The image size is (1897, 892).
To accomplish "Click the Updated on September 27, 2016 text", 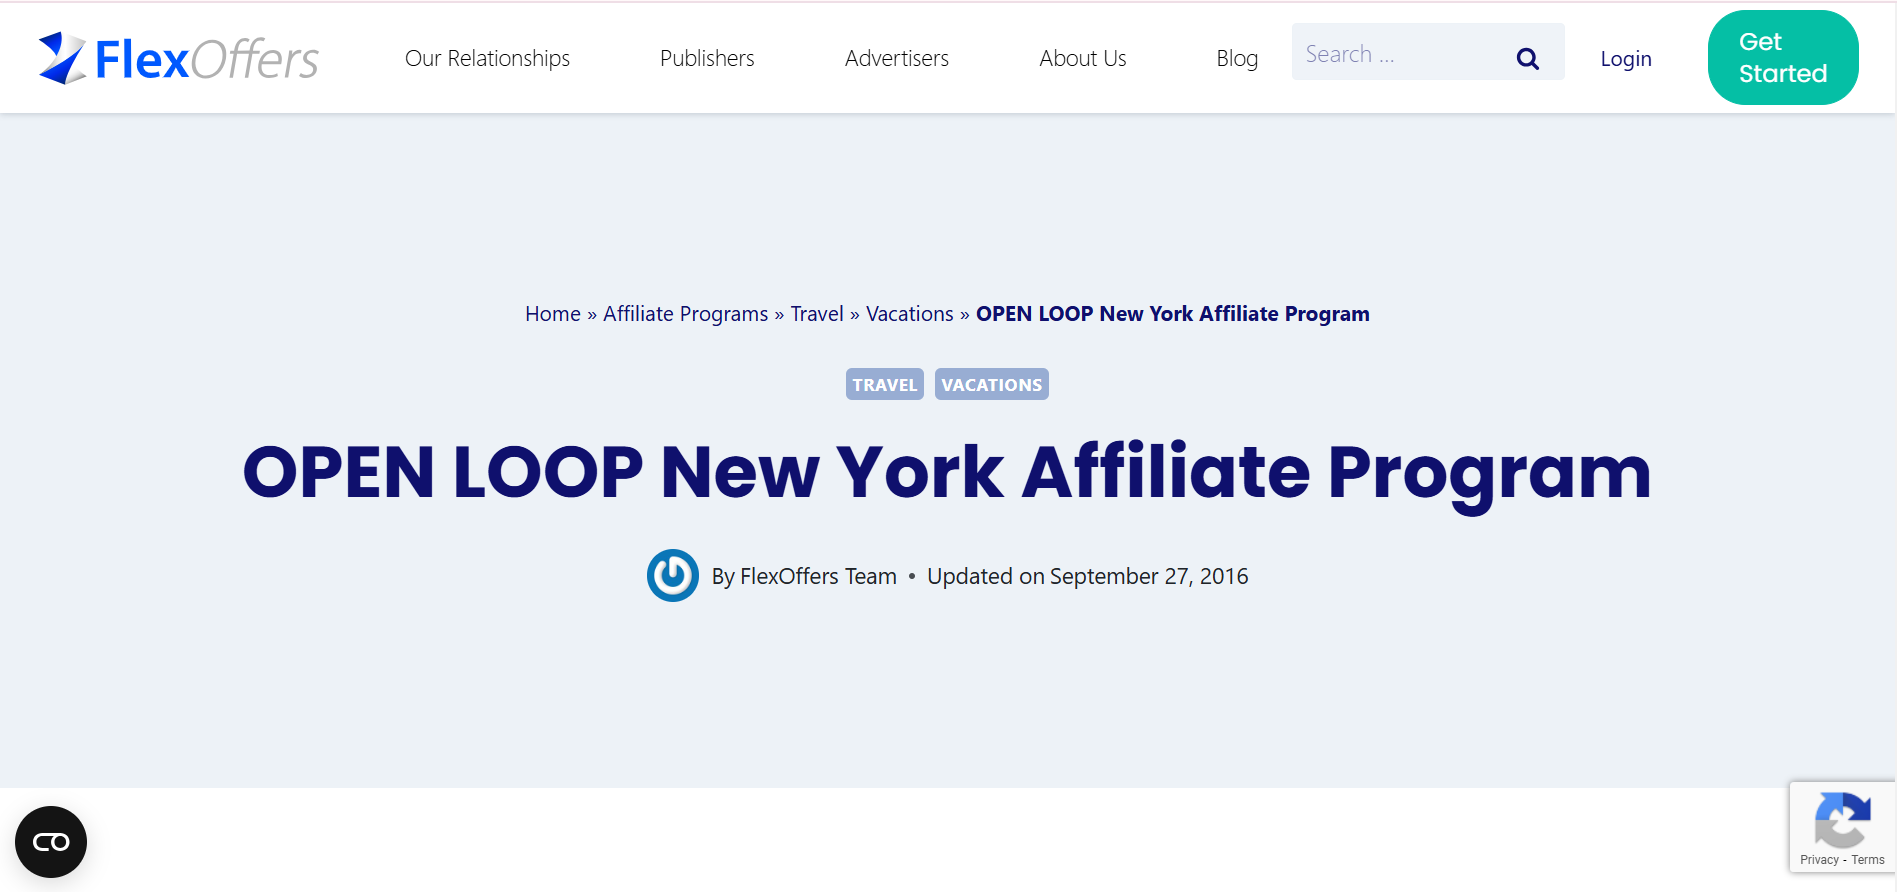I will pos(1088,576).
